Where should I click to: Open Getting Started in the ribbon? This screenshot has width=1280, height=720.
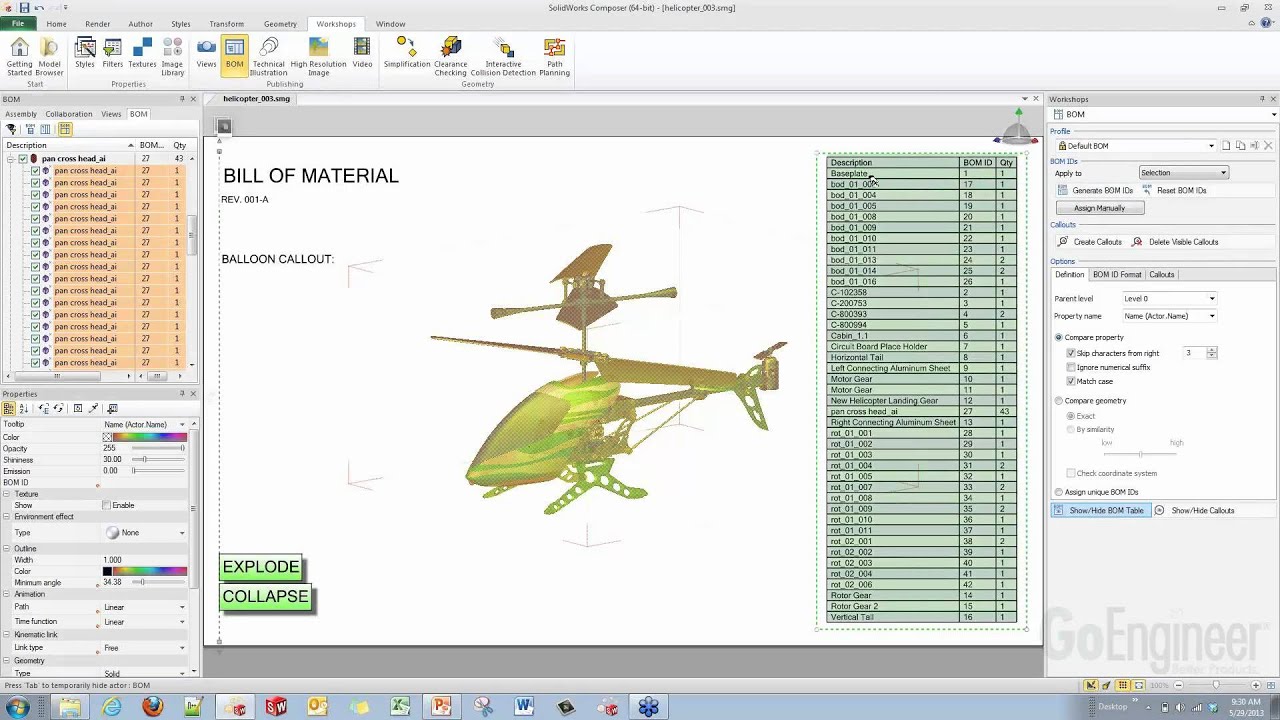19,57
